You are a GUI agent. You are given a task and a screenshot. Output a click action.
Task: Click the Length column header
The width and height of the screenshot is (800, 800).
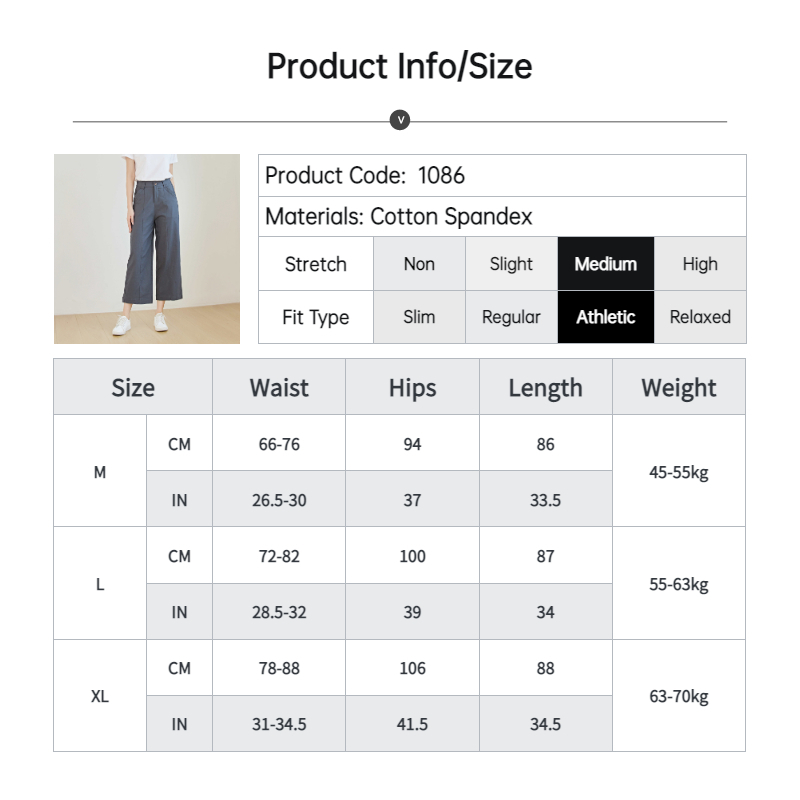coord(545,387)
